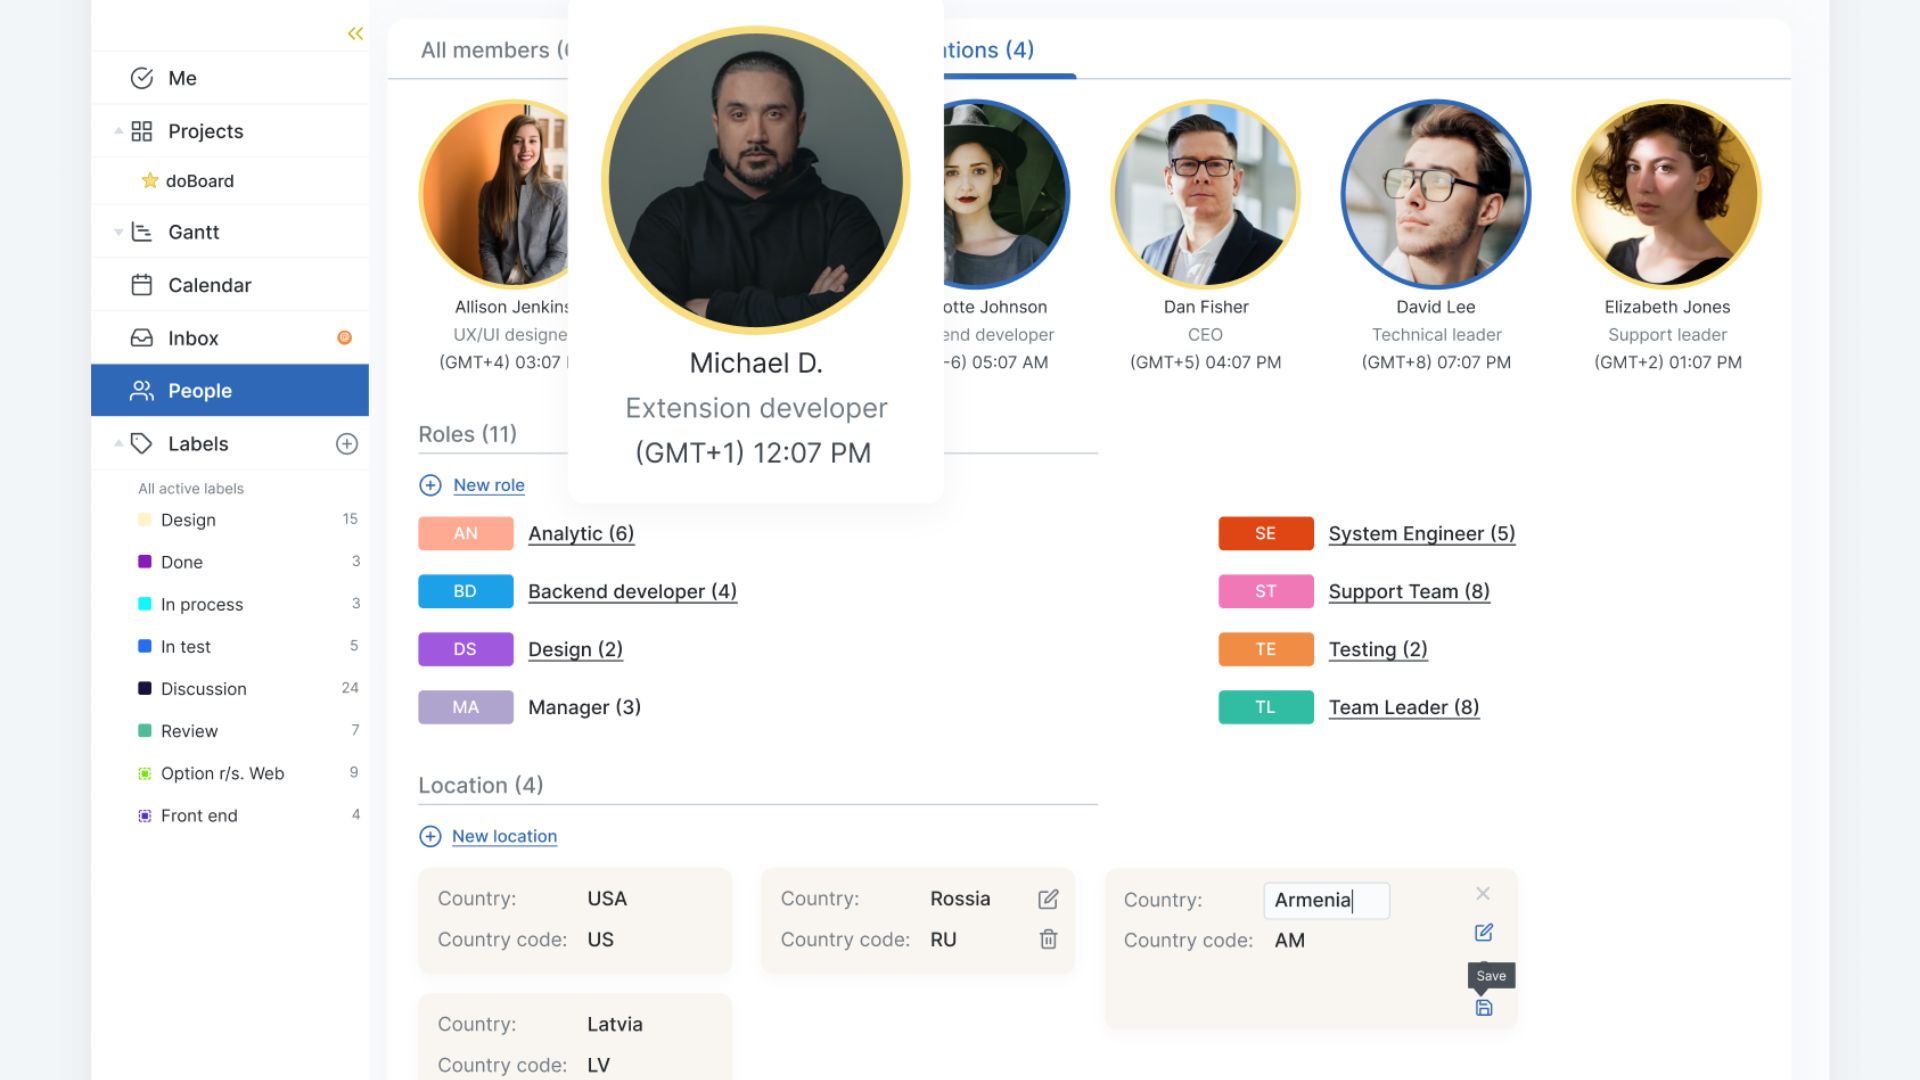Click the edit icon in the Armenia card
Viewport: 1920px width, 1080px height.
(x=1483, y=931)
